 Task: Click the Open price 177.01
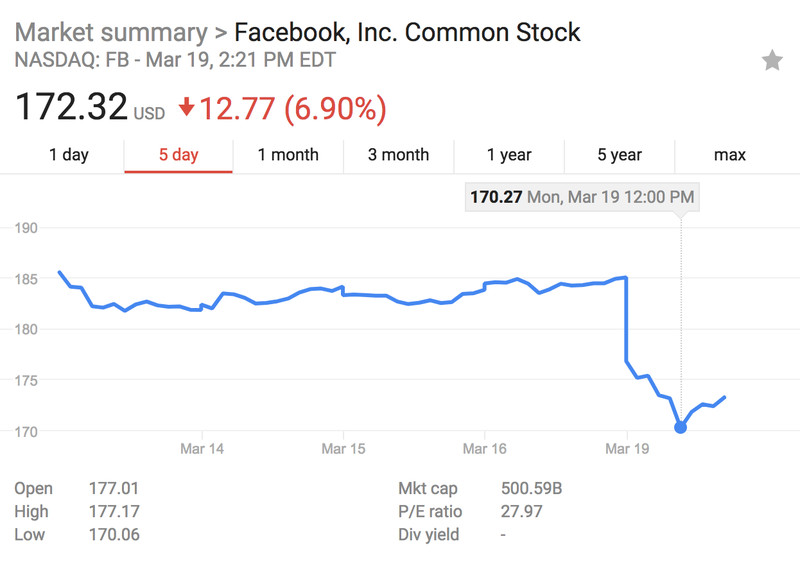pos(113,489)
